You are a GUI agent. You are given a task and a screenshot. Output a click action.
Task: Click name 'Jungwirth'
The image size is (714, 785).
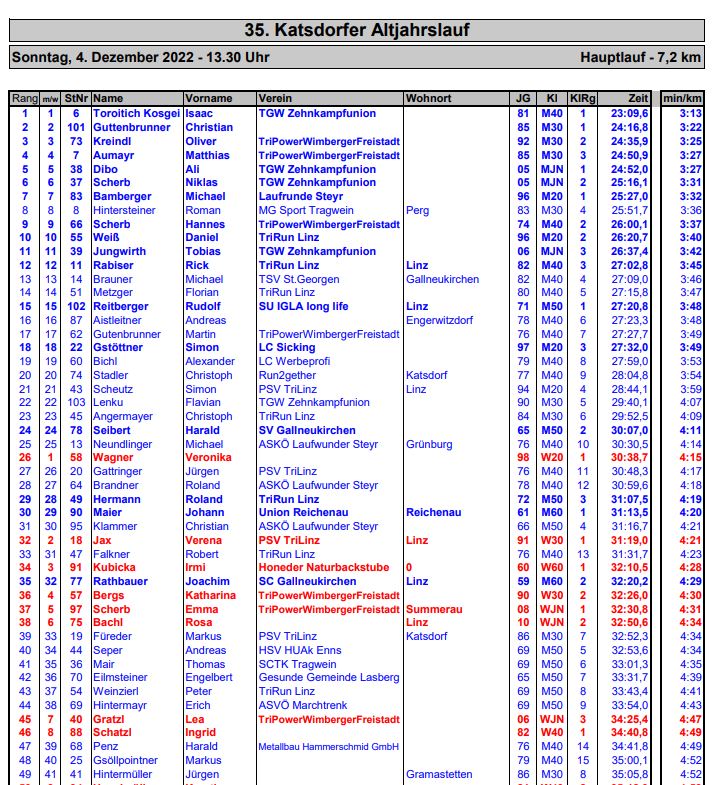120,252
